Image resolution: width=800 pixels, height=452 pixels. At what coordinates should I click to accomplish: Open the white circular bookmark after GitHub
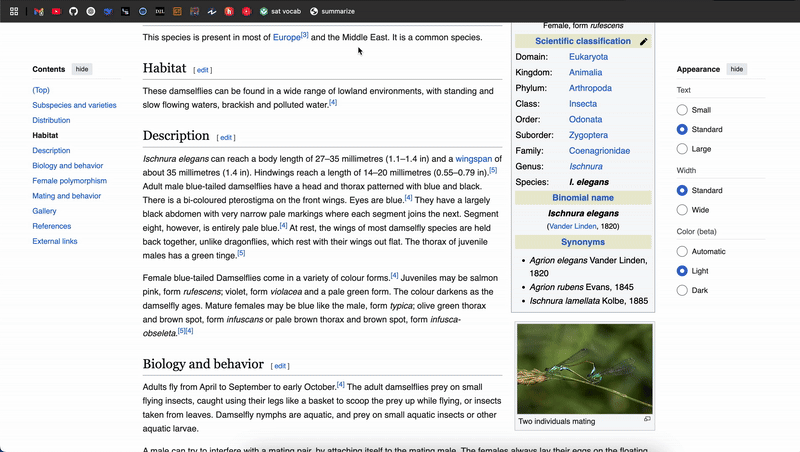point(91,11)
